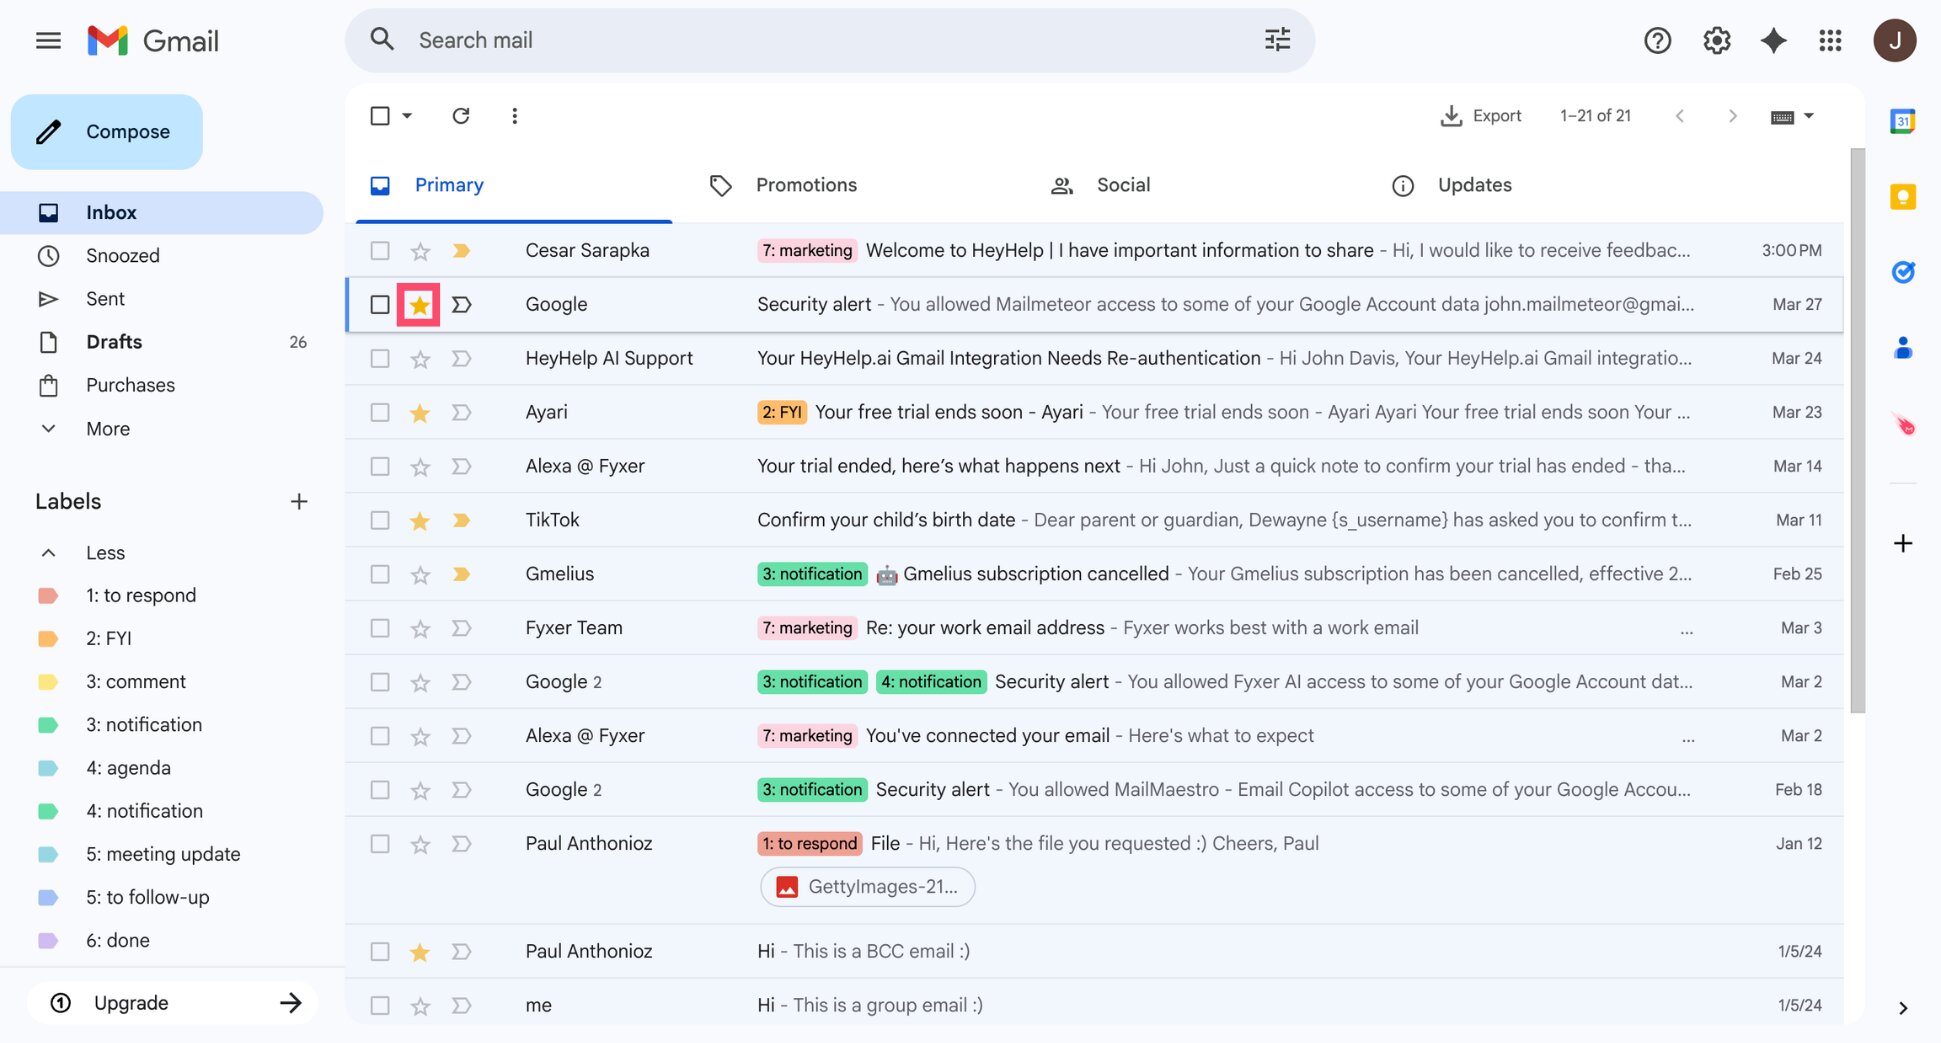
Task: Open the select dropdown arrow next to checkbox
Action: click(x=407, y=116)
